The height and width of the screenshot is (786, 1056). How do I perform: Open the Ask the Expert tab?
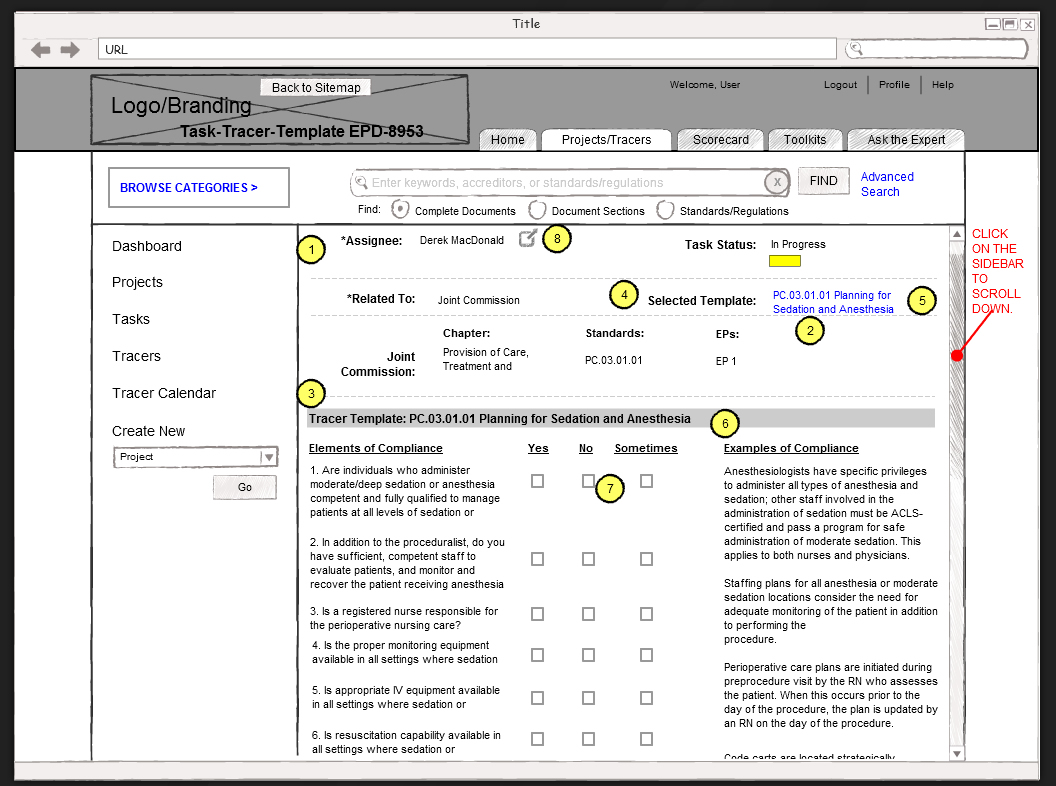click(906, 139)
